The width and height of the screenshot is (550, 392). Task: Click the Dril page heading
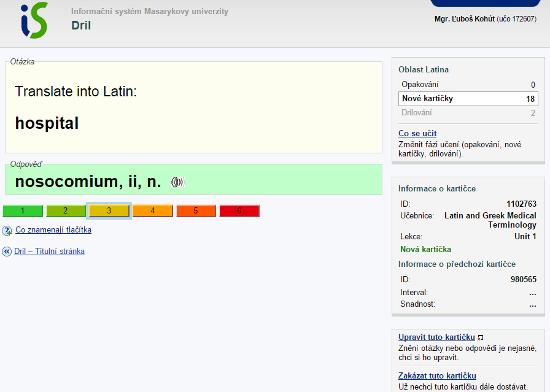pos(81,26)
